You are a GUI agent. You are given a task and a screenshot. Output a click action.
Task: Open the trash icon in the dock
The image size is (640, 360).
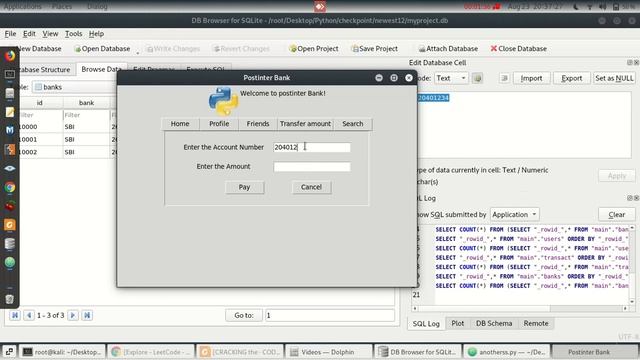point(10,299)
